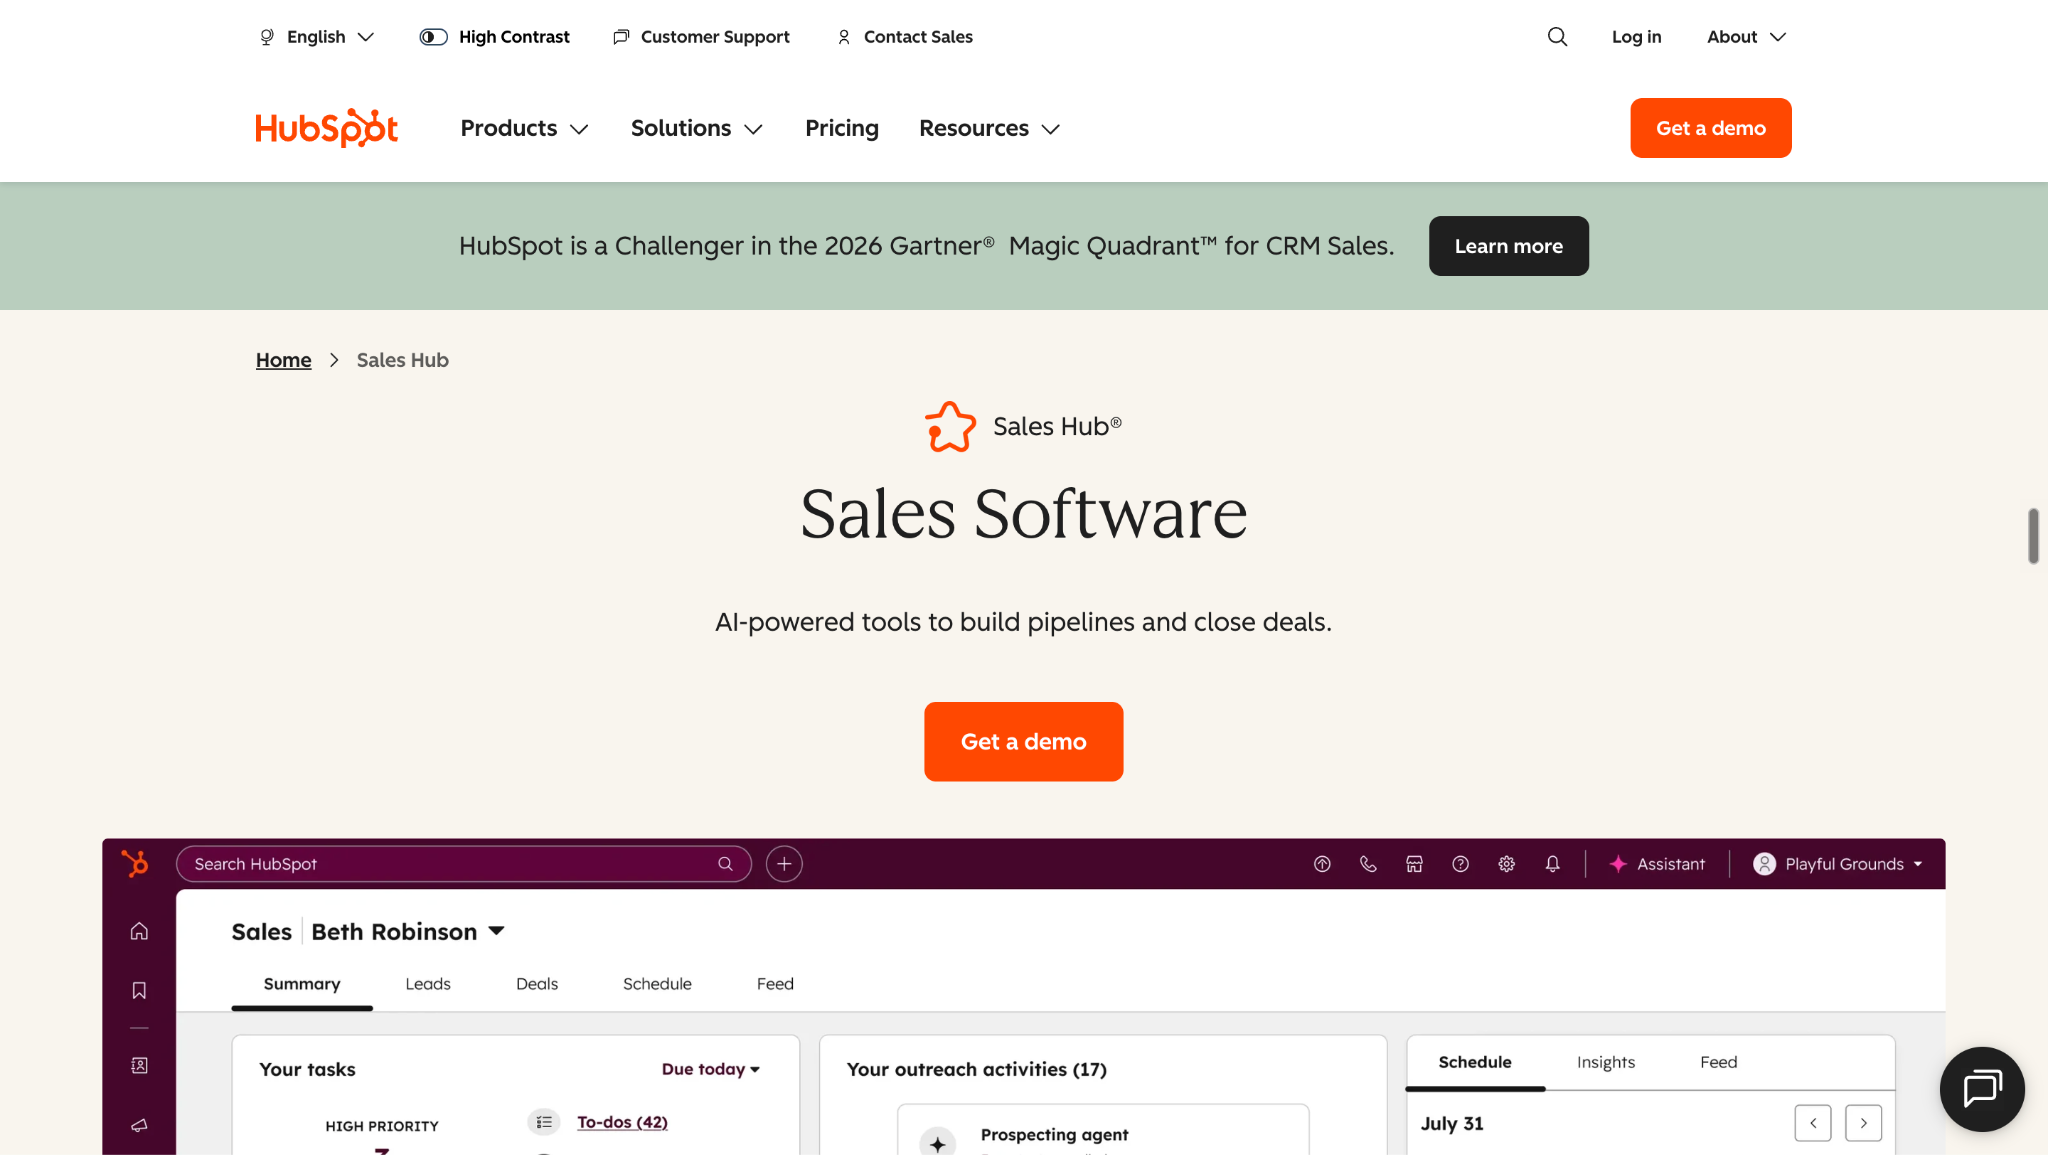Click the notifications bell icon
The image size is (2048, 1155).
pyautogui.click(x=1552, y=864)
